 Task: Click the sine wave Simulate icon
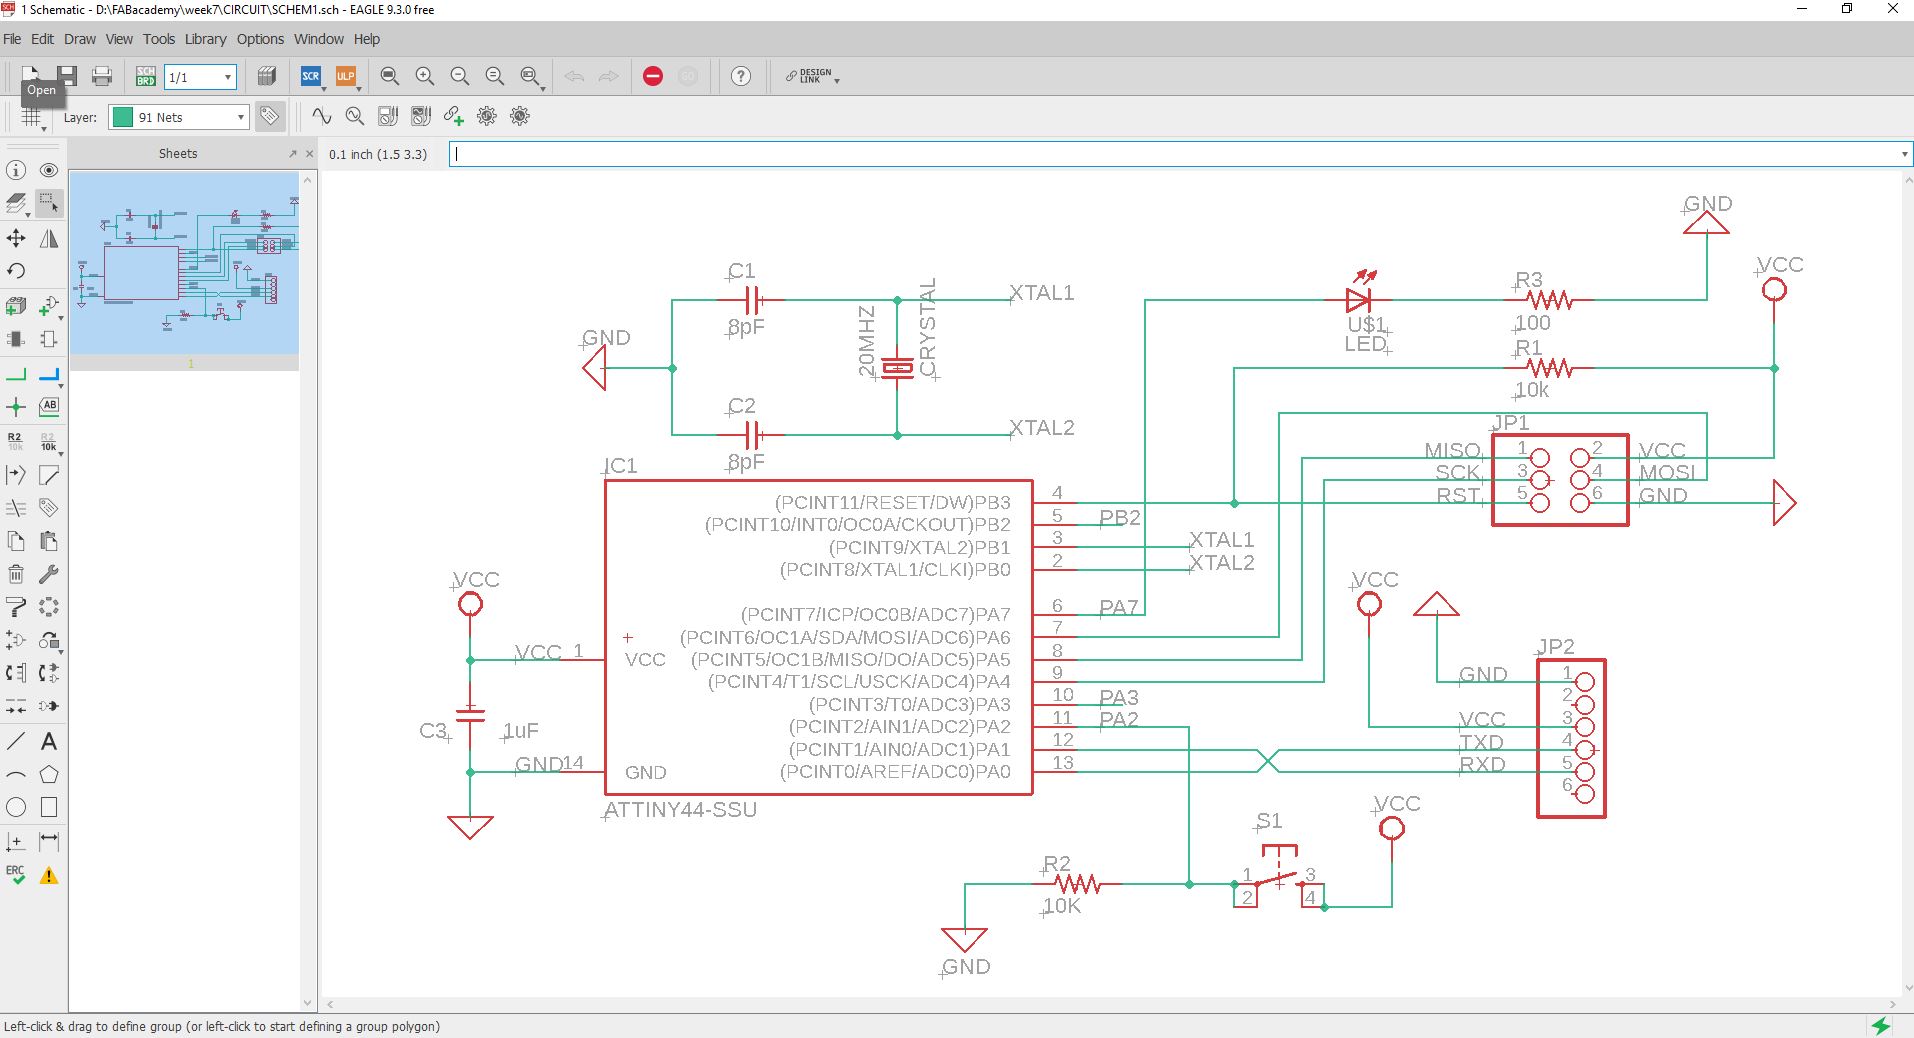[x=321, y=116]
